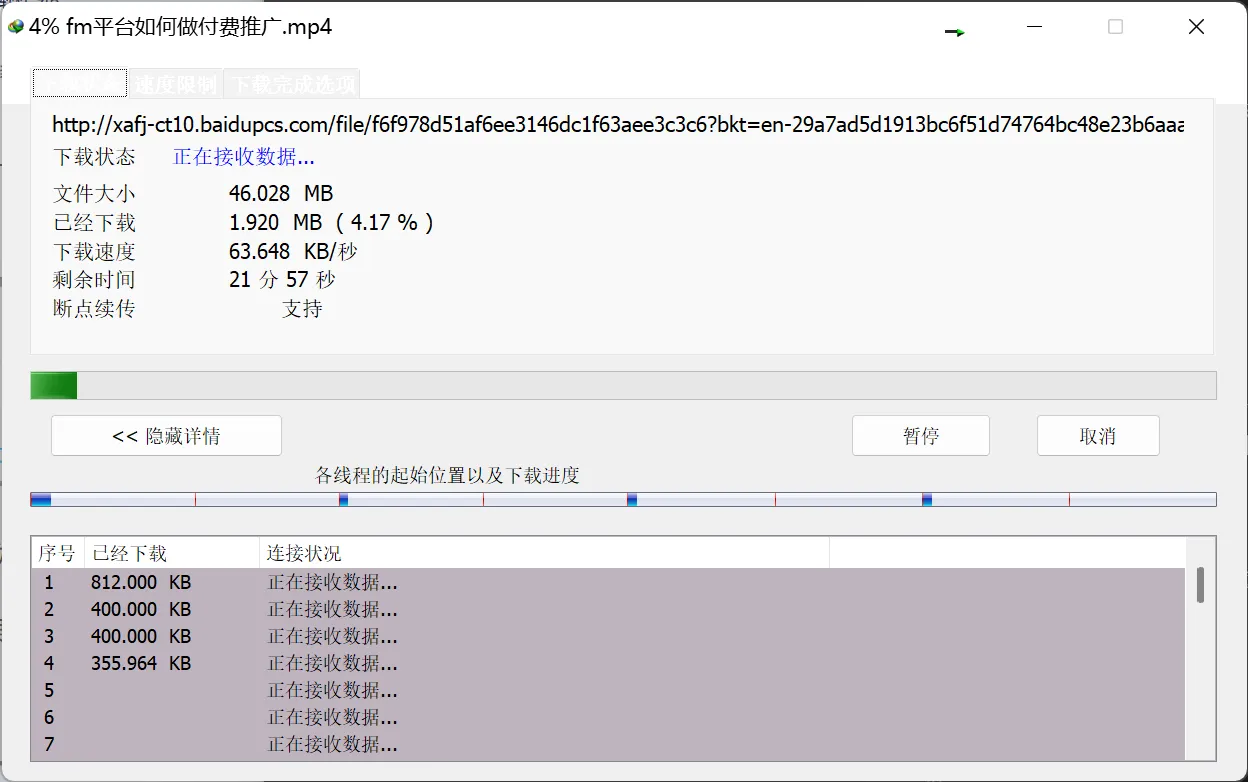
Task: Click the 46.028 MB file size value
Action: click(281, 193)
